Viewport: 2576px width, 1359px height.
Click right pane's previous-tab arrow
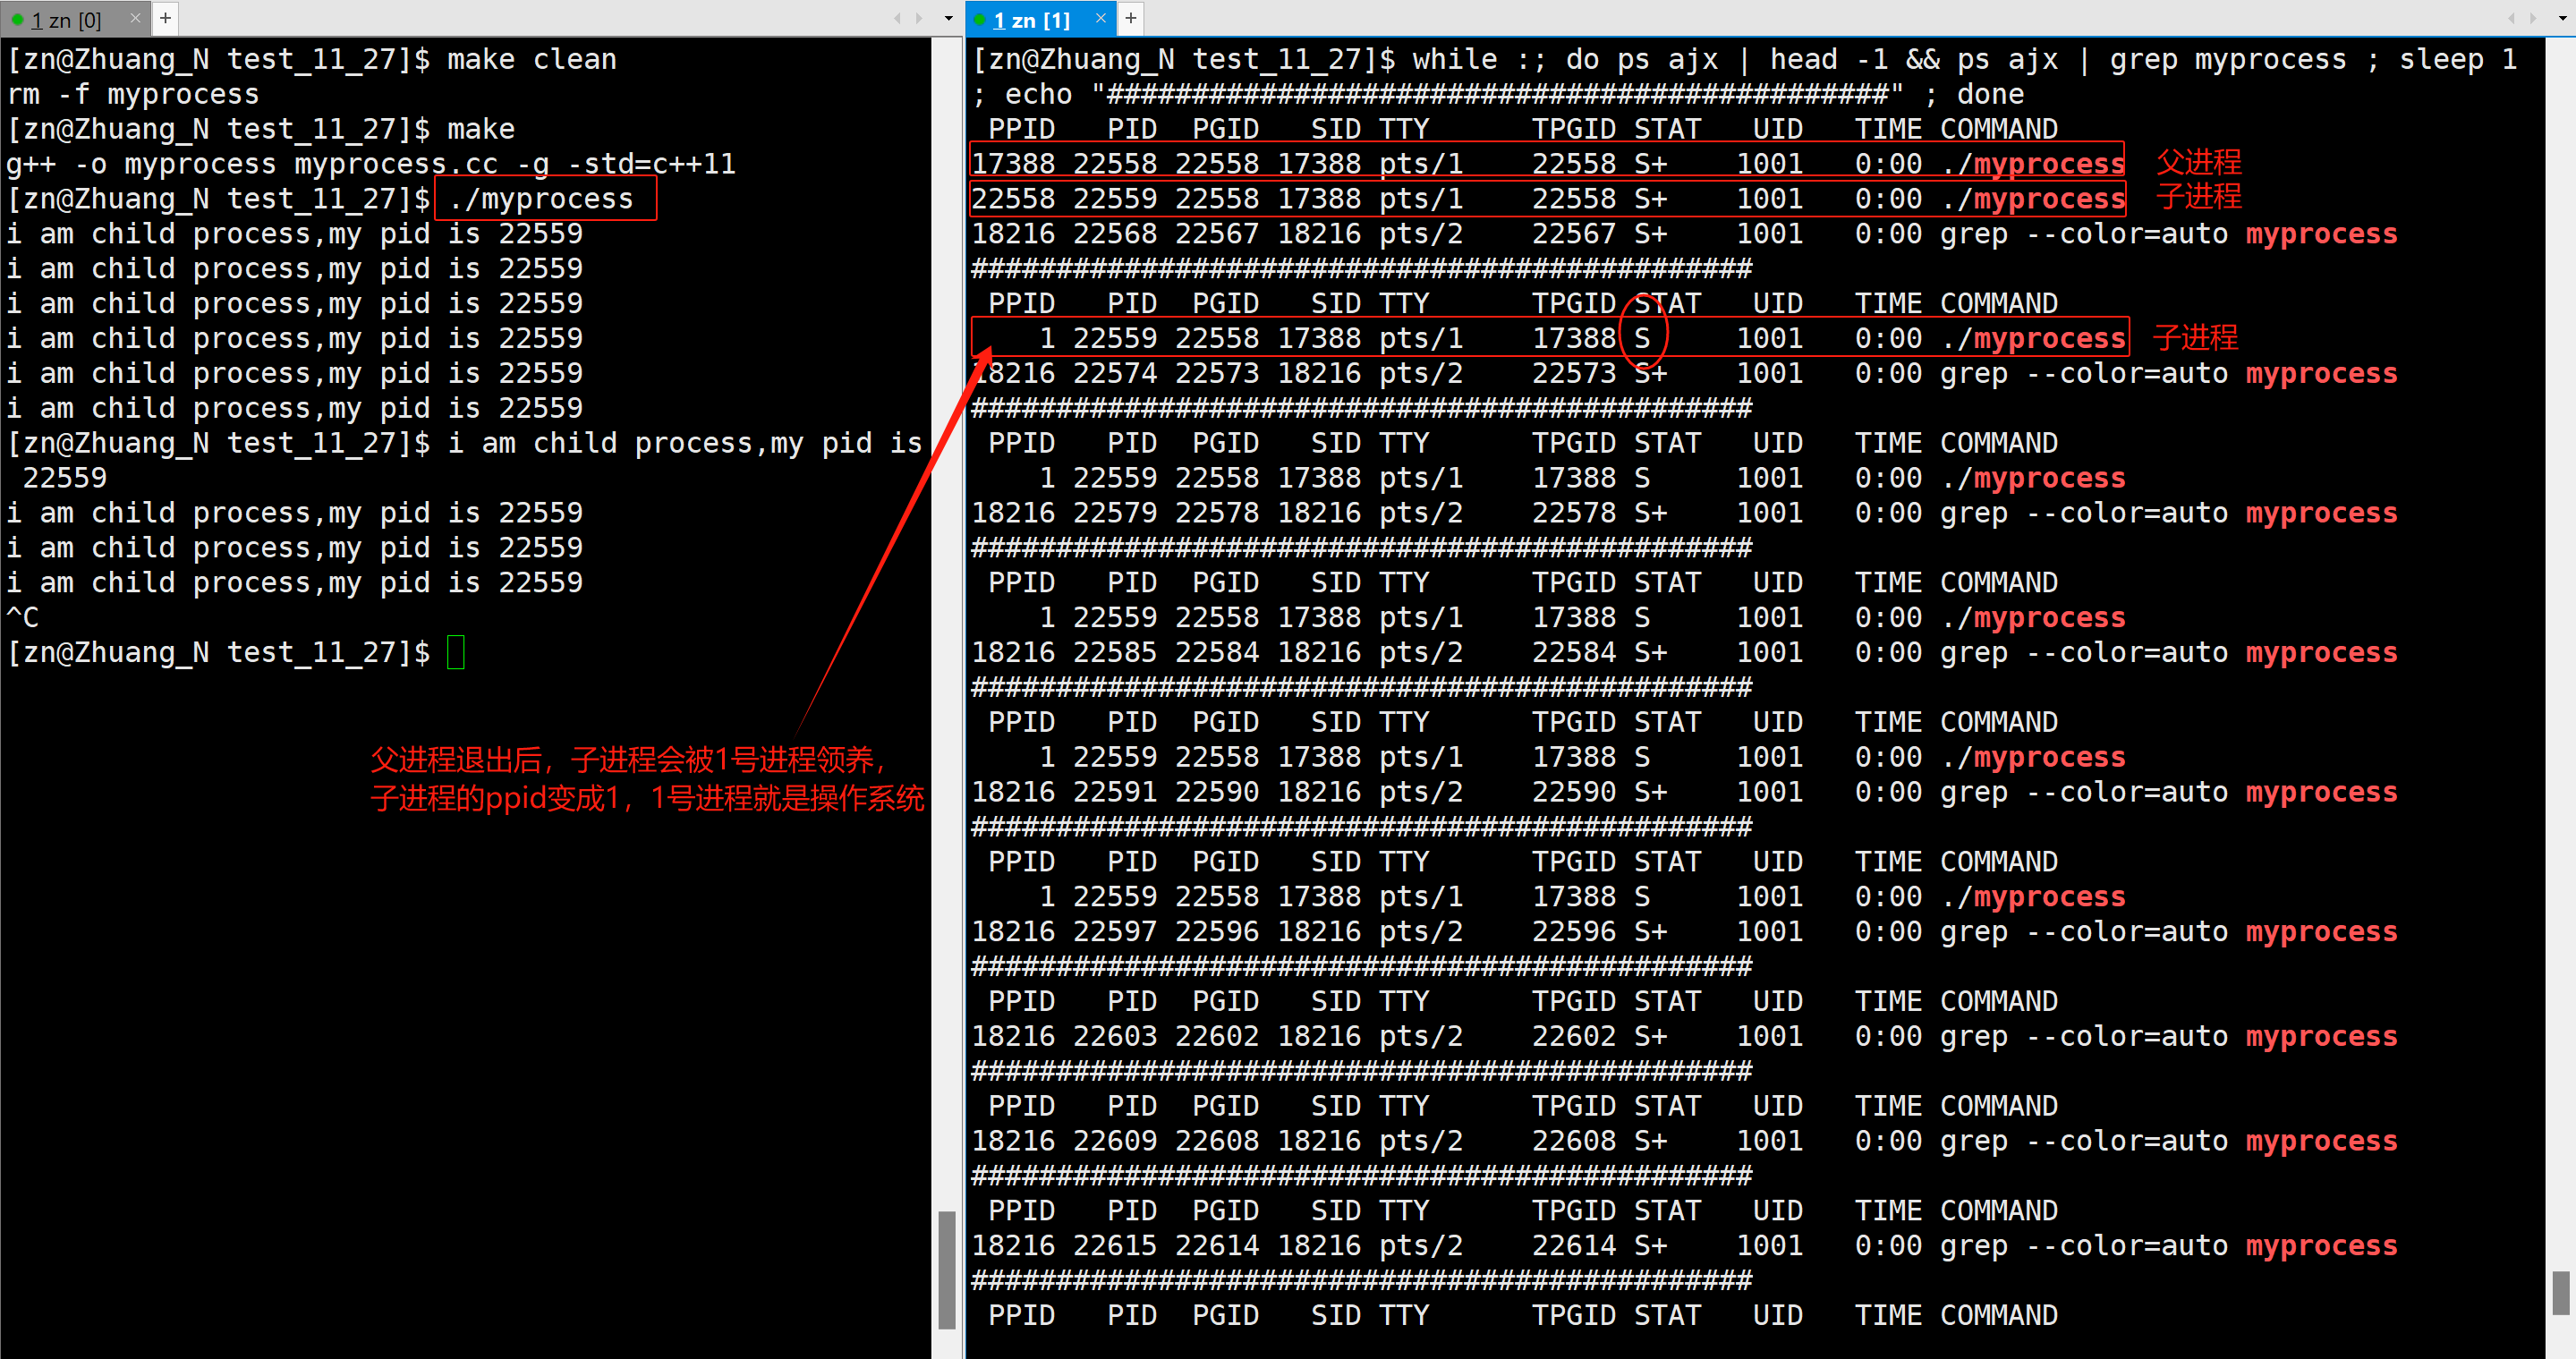[2510, 18]
